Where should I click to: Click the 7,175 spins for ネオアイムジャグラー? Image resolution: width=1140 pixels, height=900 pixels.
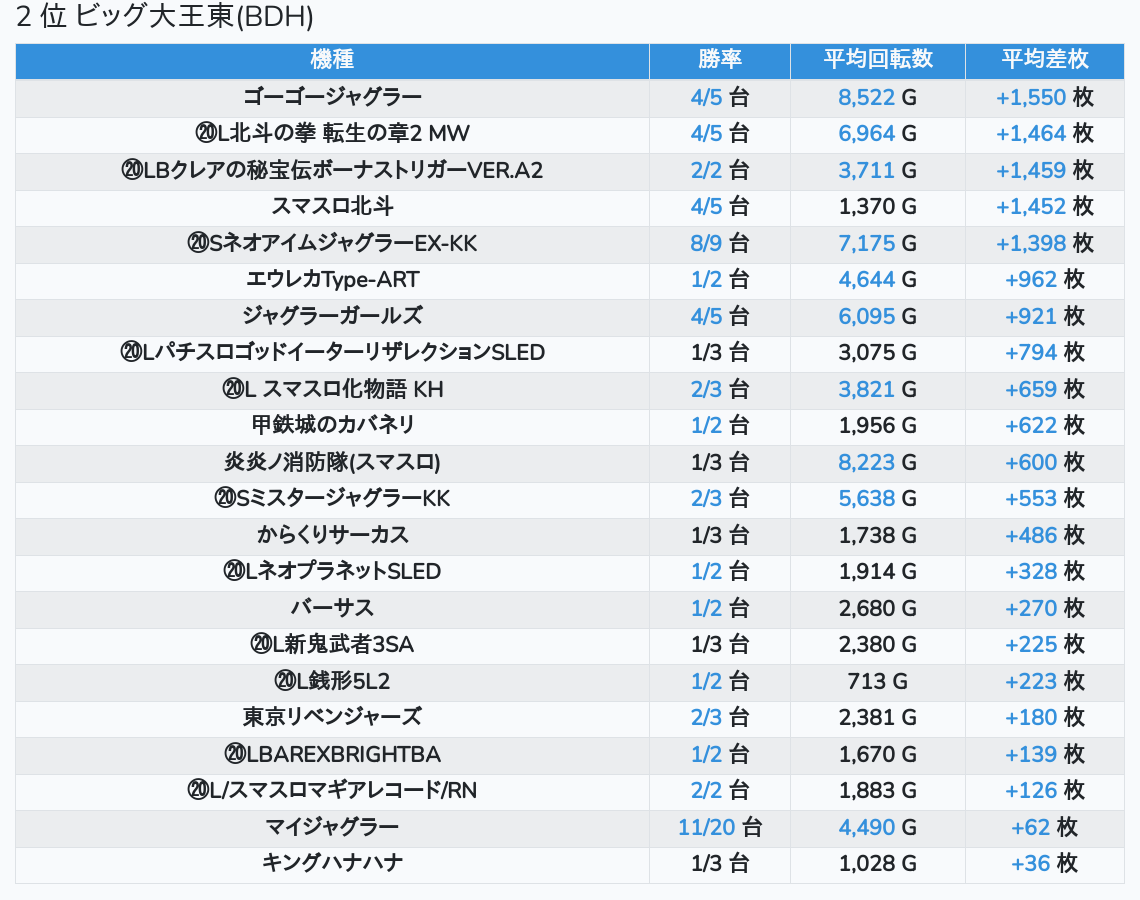[x=866, y=244]
